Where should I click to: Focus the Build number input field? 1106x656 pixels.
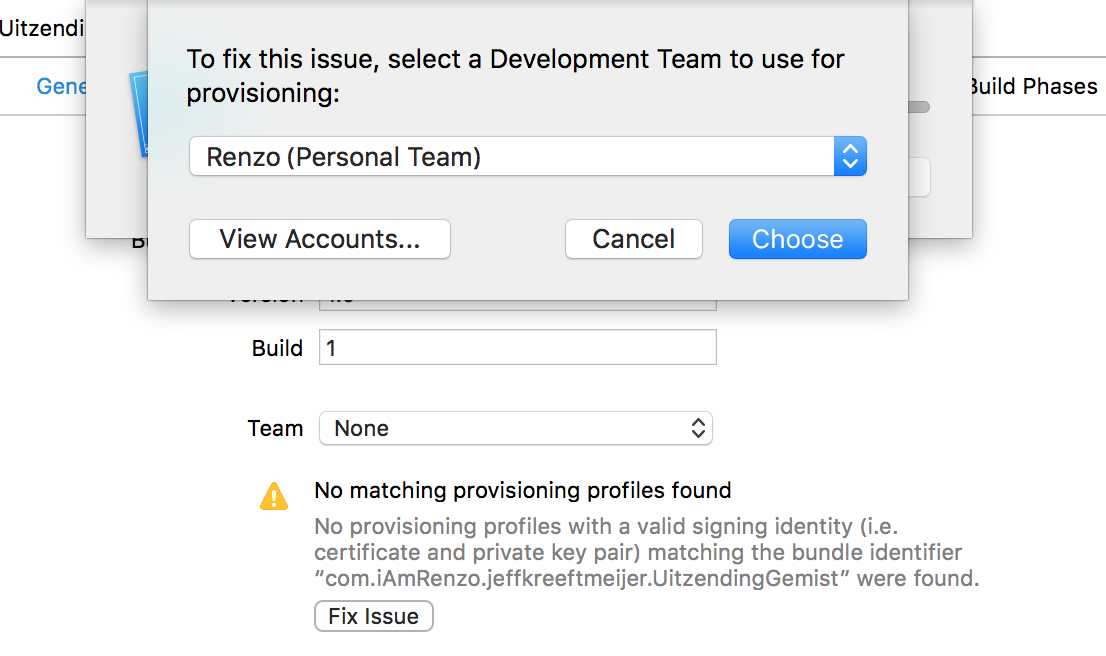[x=517, y=348]
